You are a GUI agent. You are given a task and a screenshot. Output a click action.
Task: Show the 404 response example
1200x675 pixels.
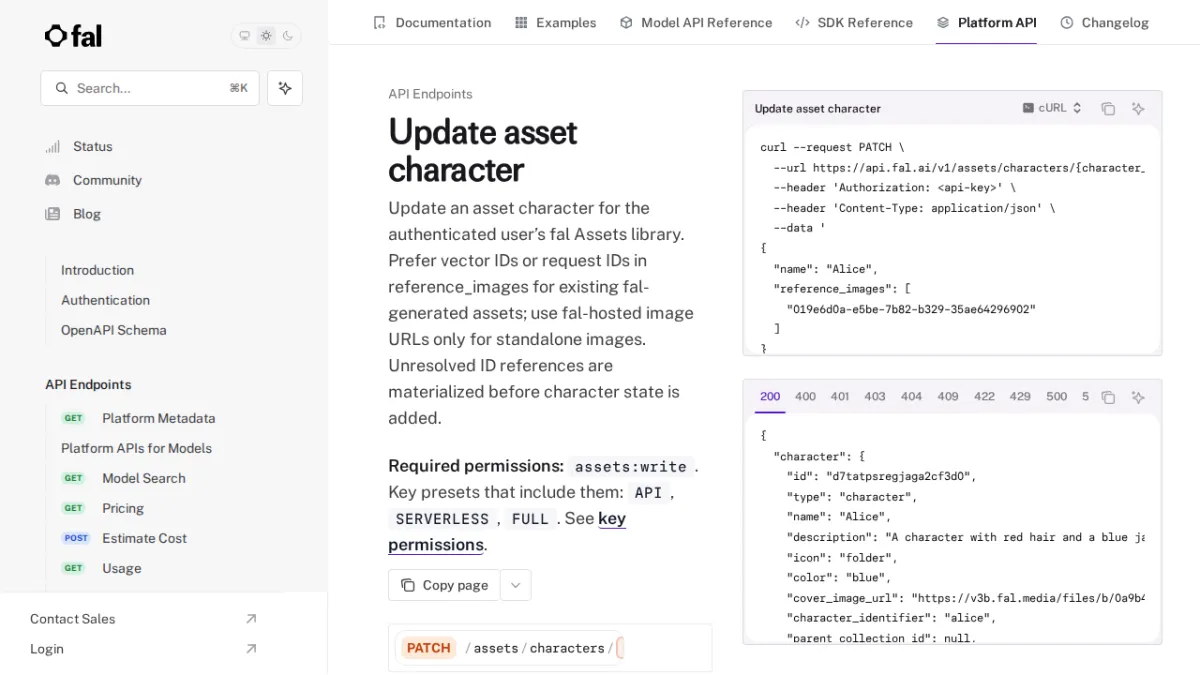pyautogui.click(x=911, y=397)
